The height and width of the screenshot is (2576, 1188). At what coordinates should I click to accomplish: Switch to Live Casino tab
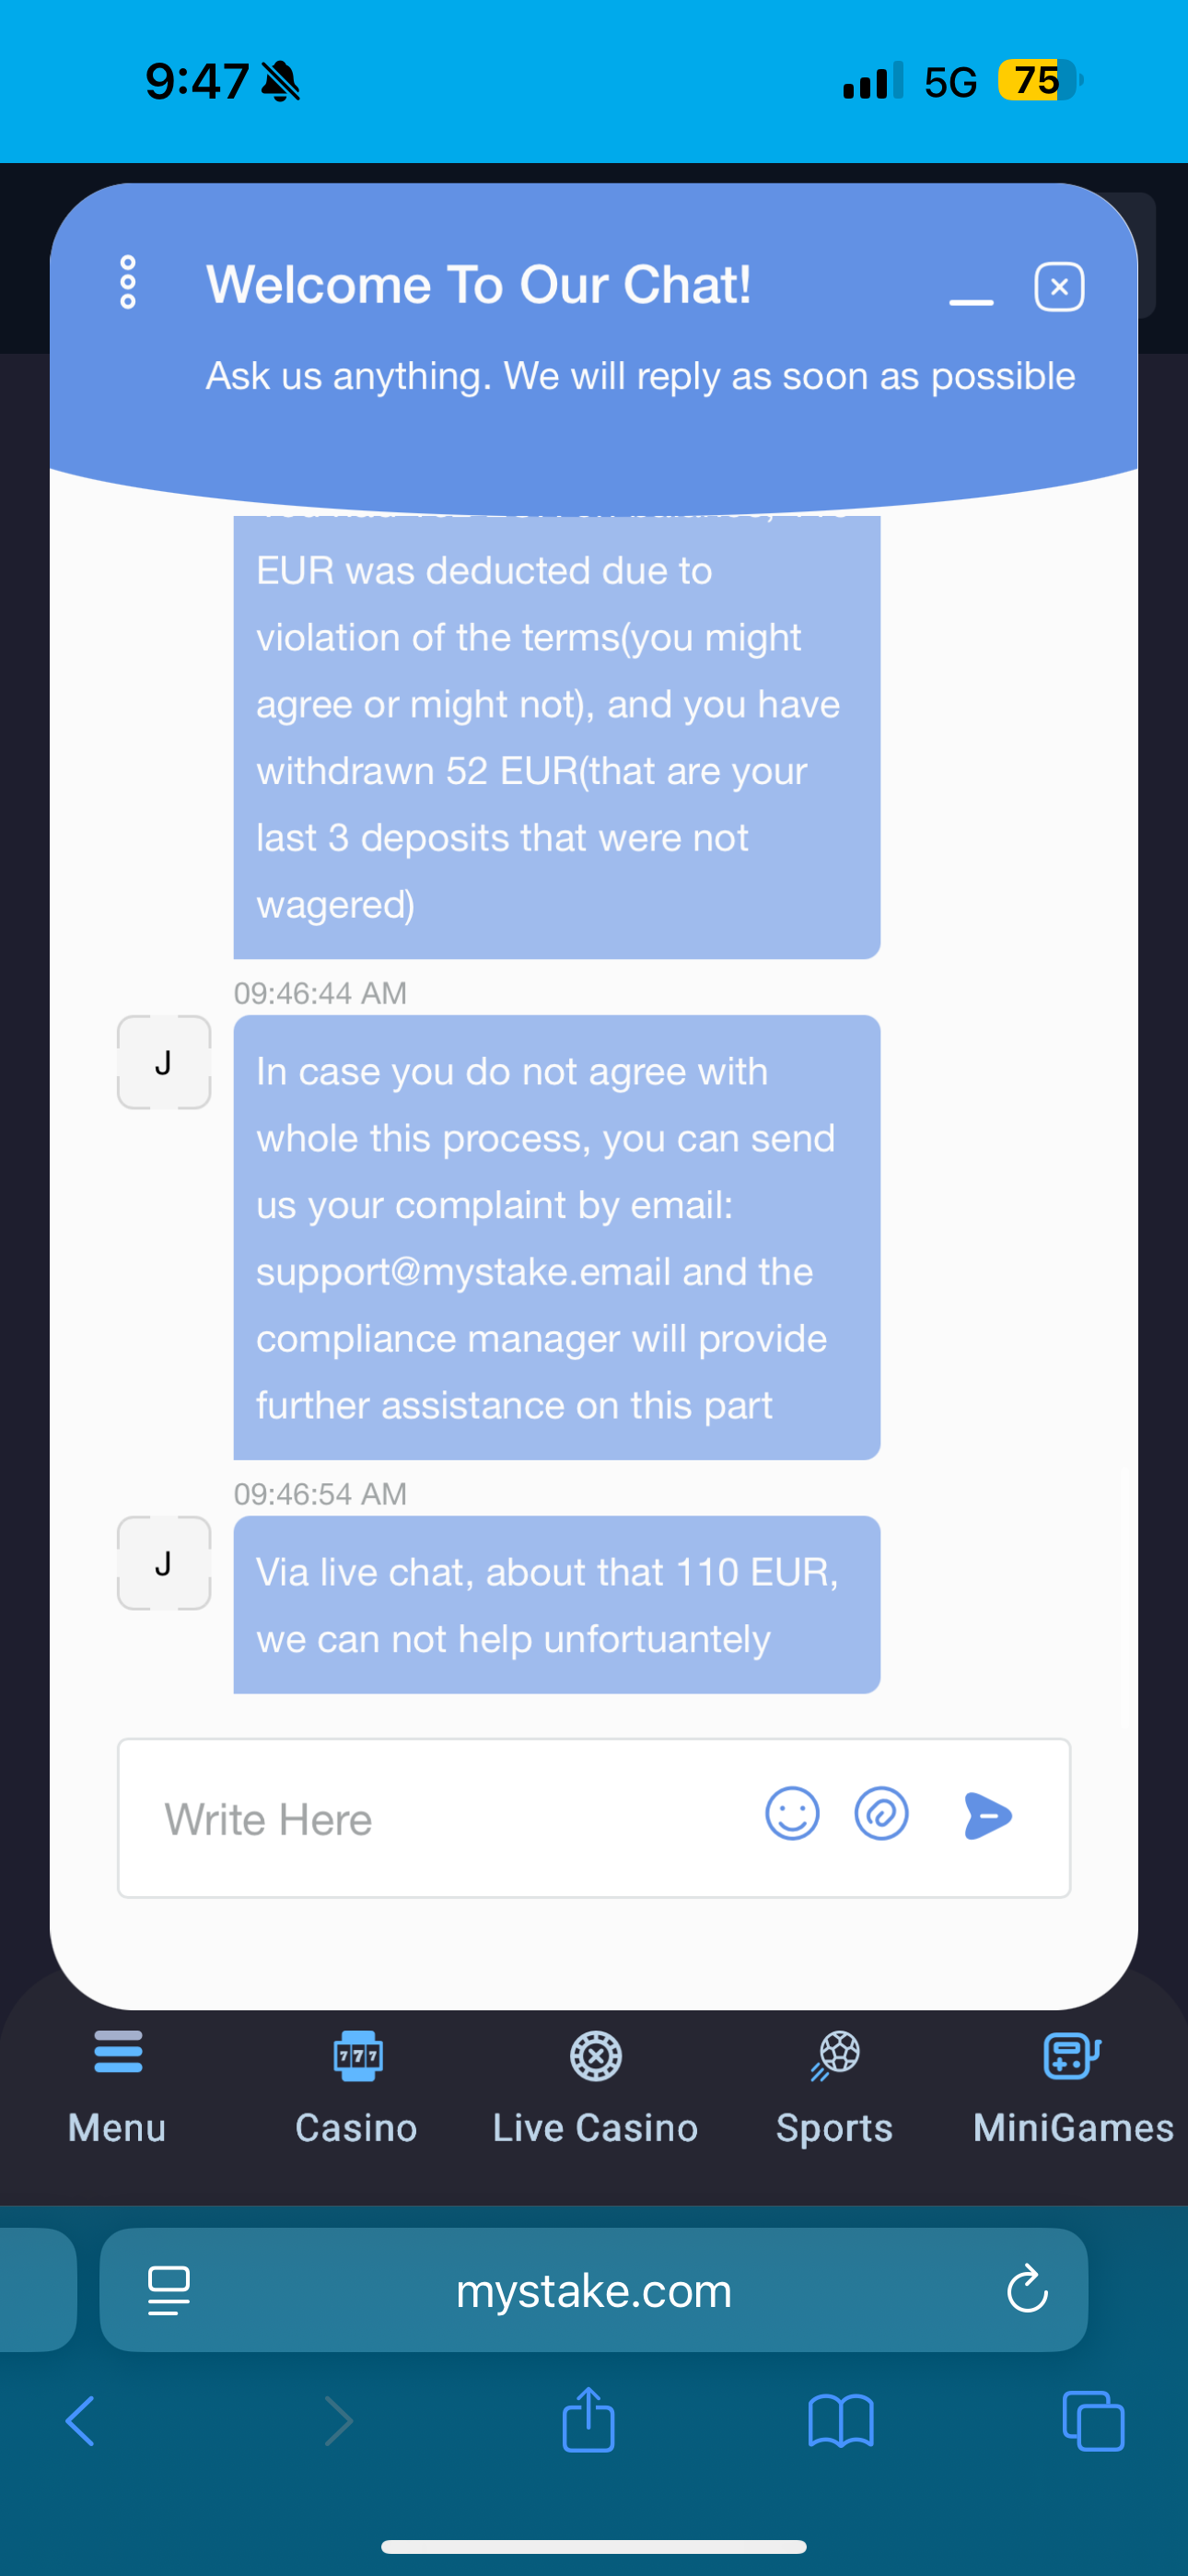(x=595, y=2086)
